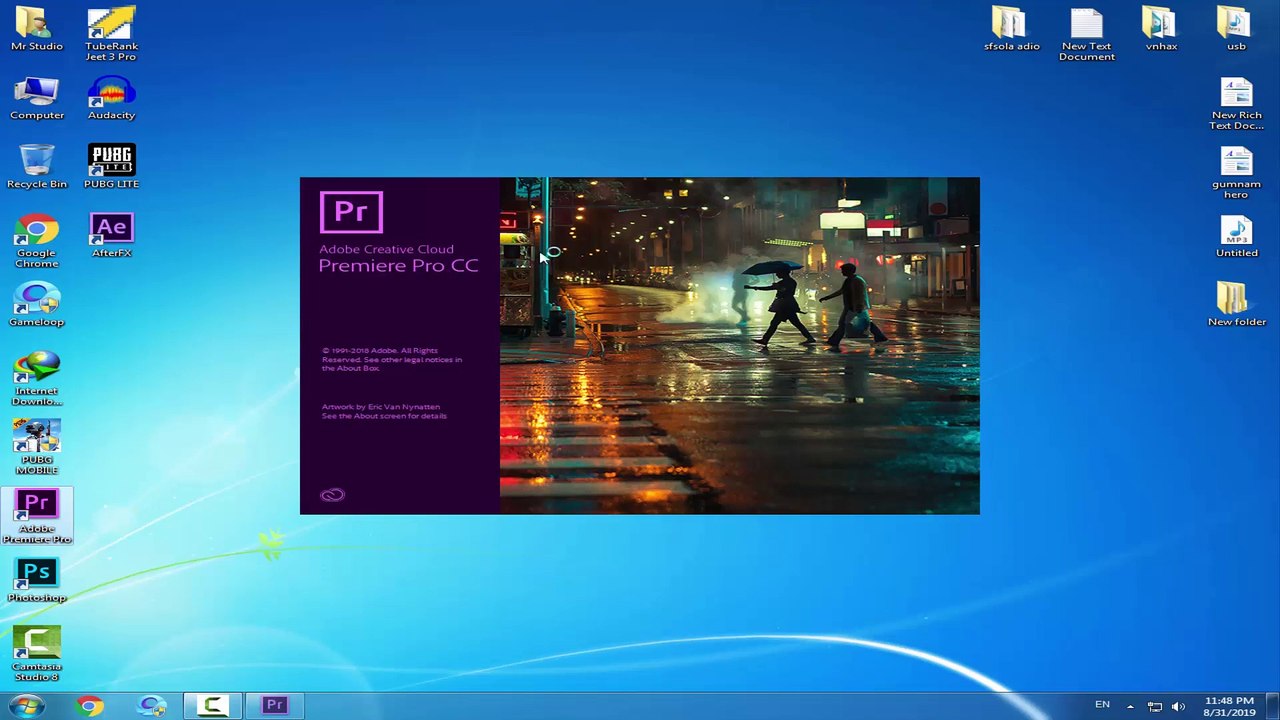The height and width of the screenshot is (720, 1280).
Task: Open the network tray icon
Action: [x=1154, y=706]
